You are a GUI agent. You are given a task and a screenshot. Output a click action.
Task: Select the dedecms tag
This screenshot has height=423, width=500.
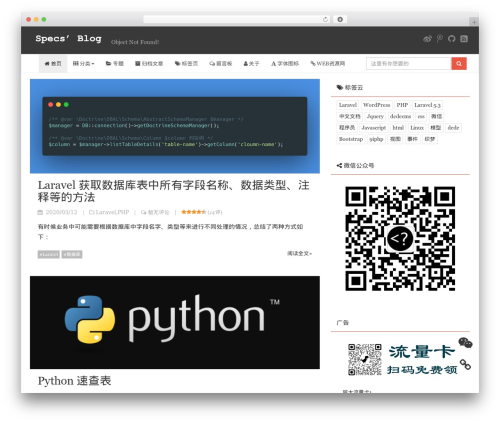coord(400,116)
